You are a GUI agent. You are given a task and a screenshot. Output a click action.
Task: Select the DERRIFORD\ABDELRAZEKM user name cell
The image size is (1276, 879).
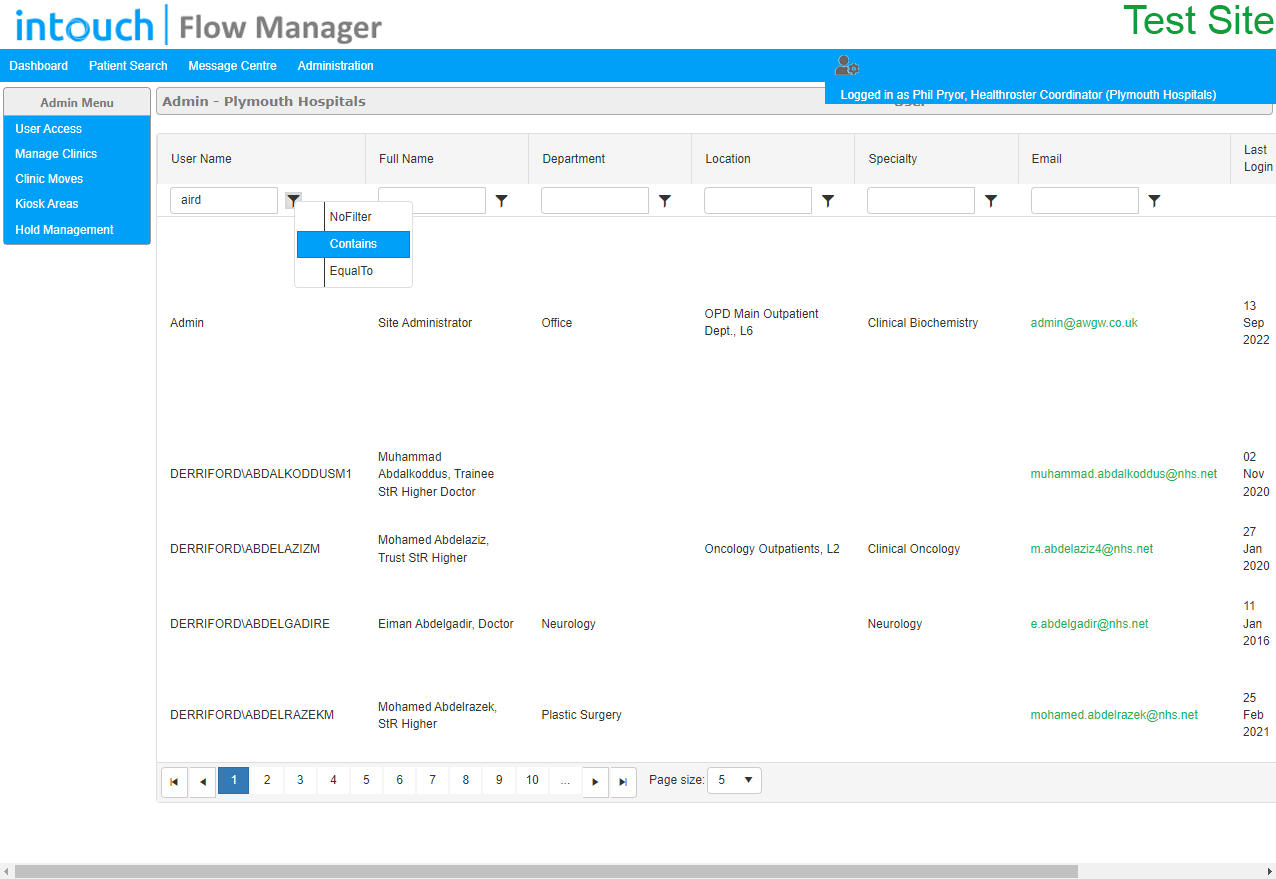click(252, 715)
